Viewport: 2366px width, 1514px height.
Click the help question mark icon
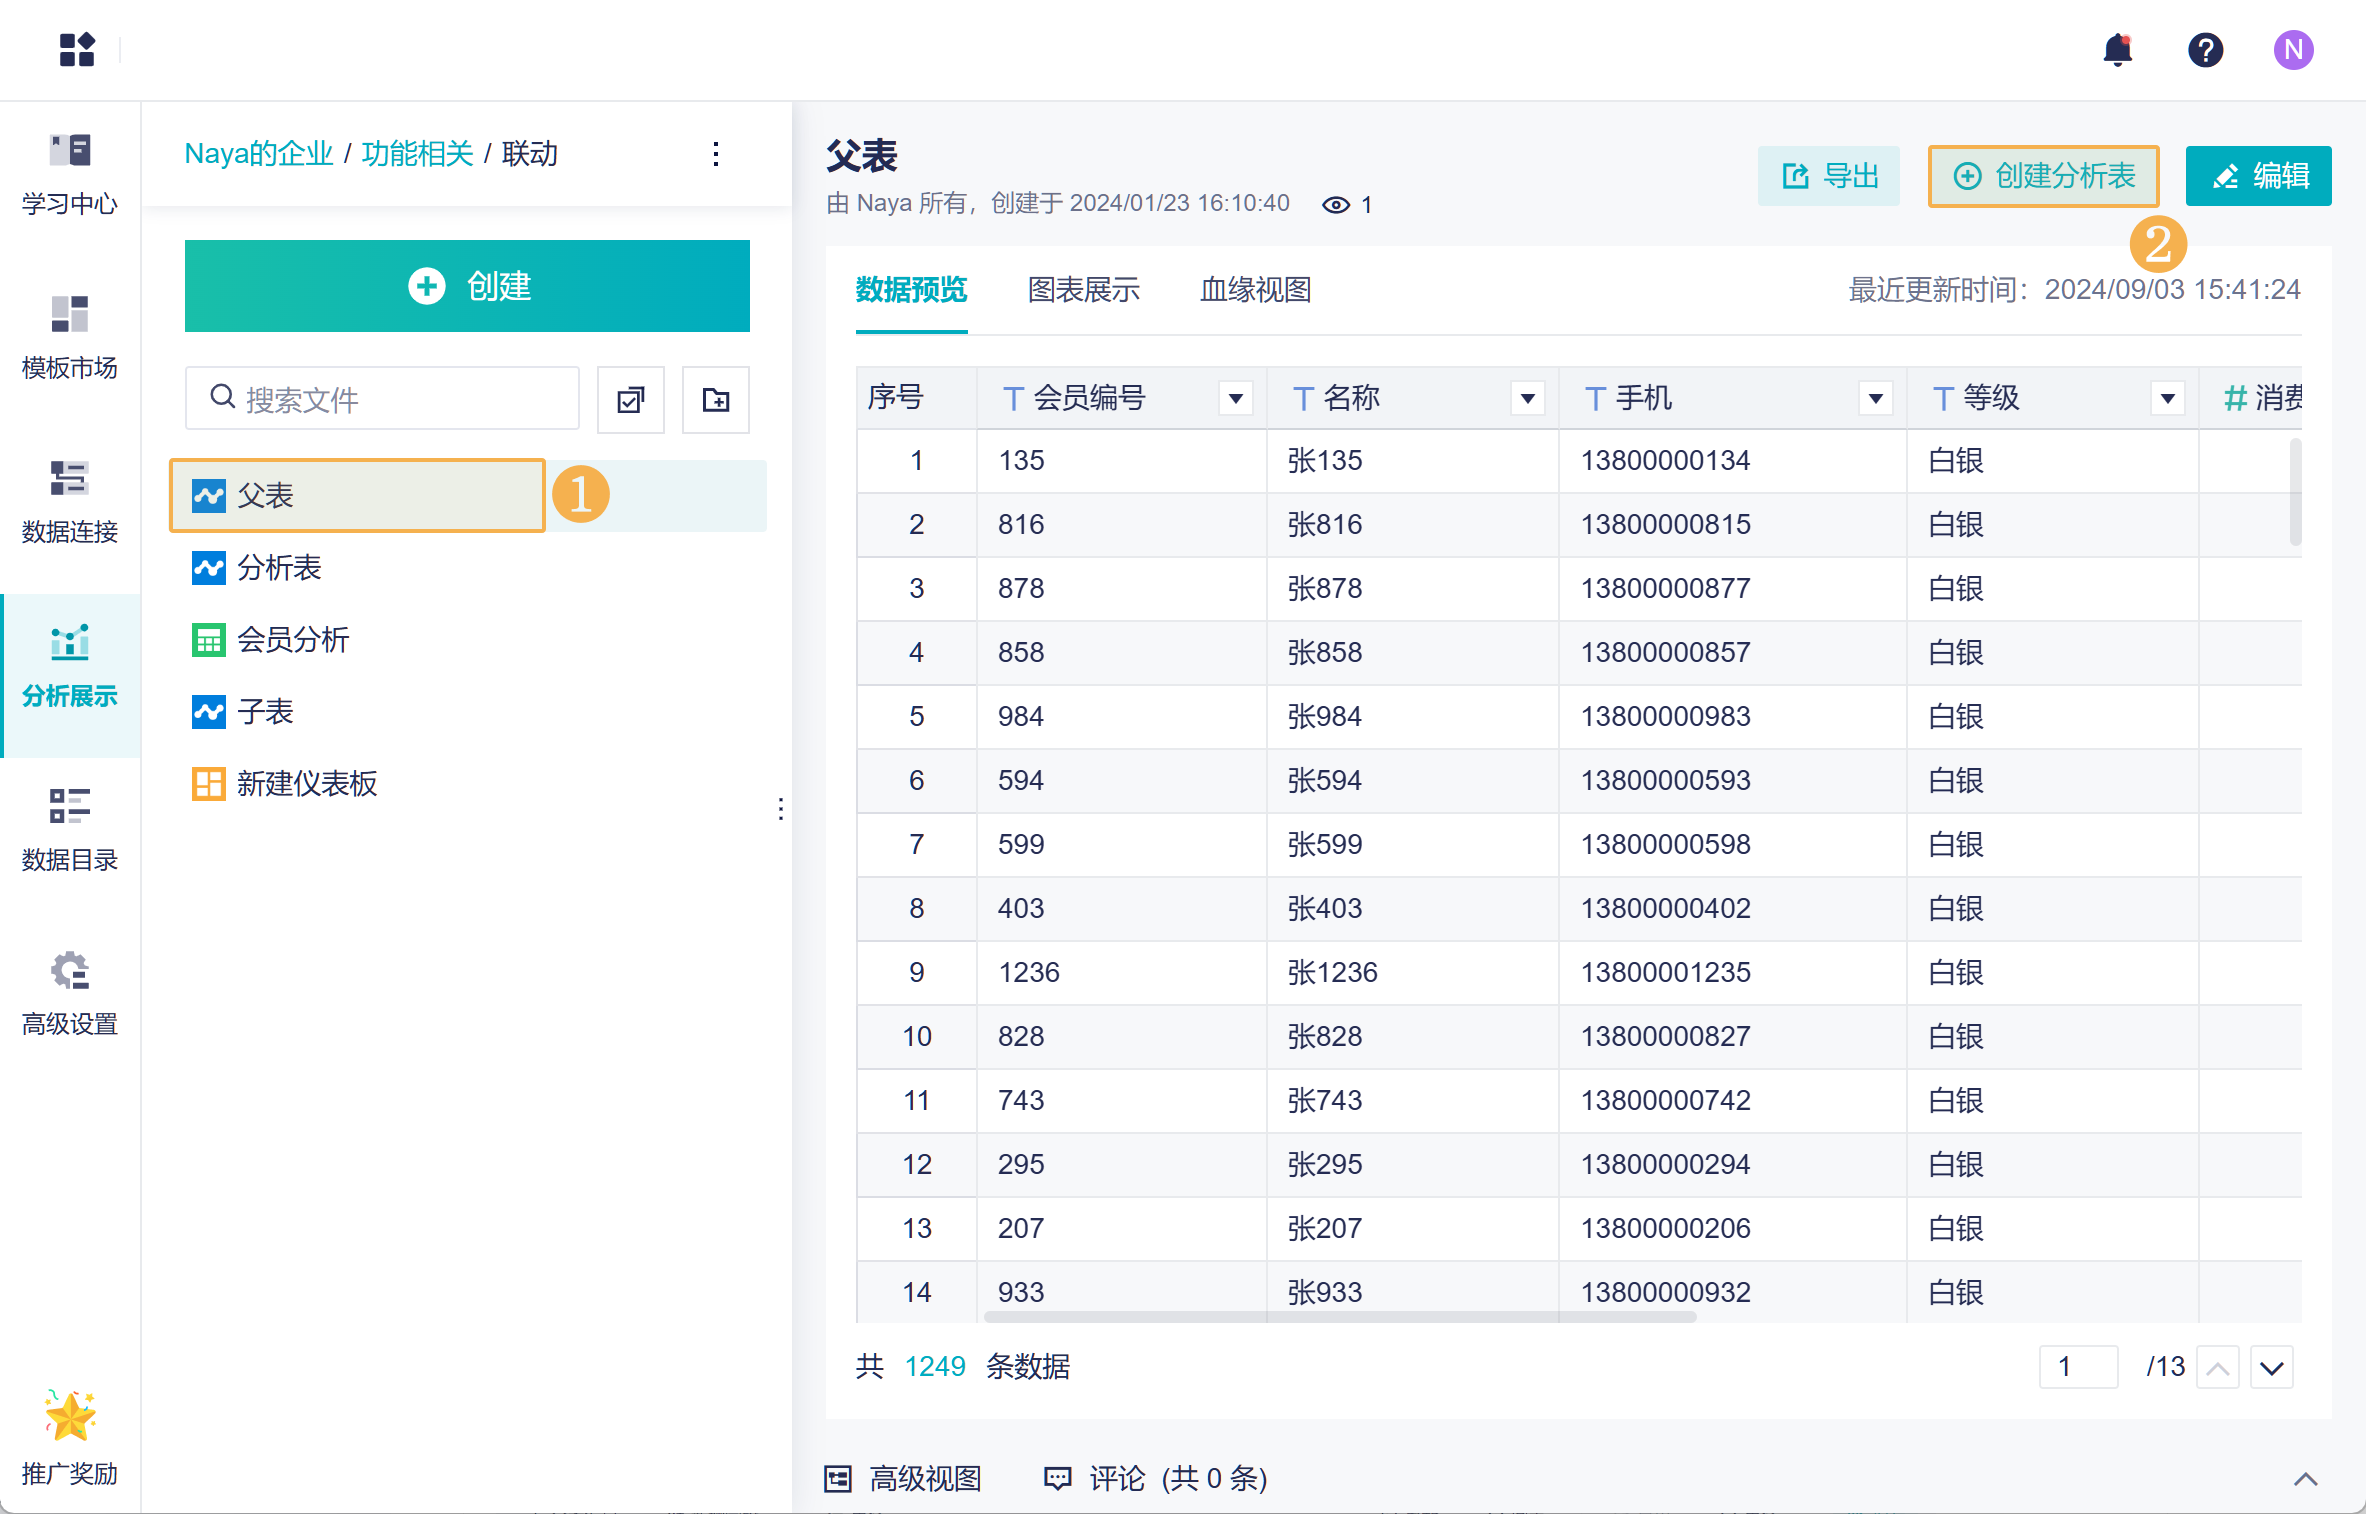(2205, 50)
